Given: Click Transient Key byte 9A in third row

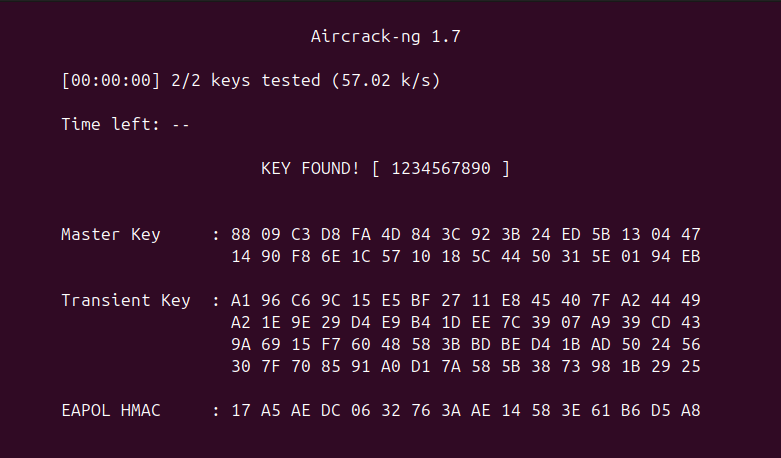Looking at the screenshot, I should pos(241,344).
